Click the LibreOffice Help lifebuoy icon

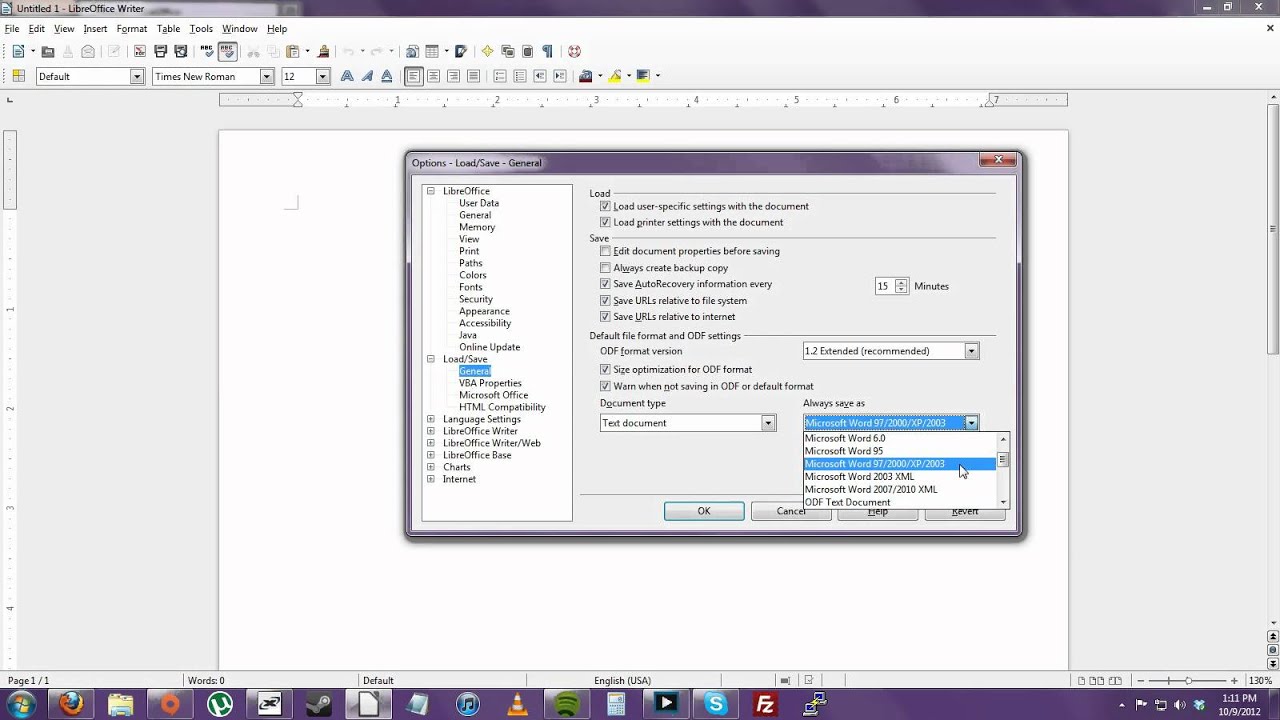click(x=574, y=51)
